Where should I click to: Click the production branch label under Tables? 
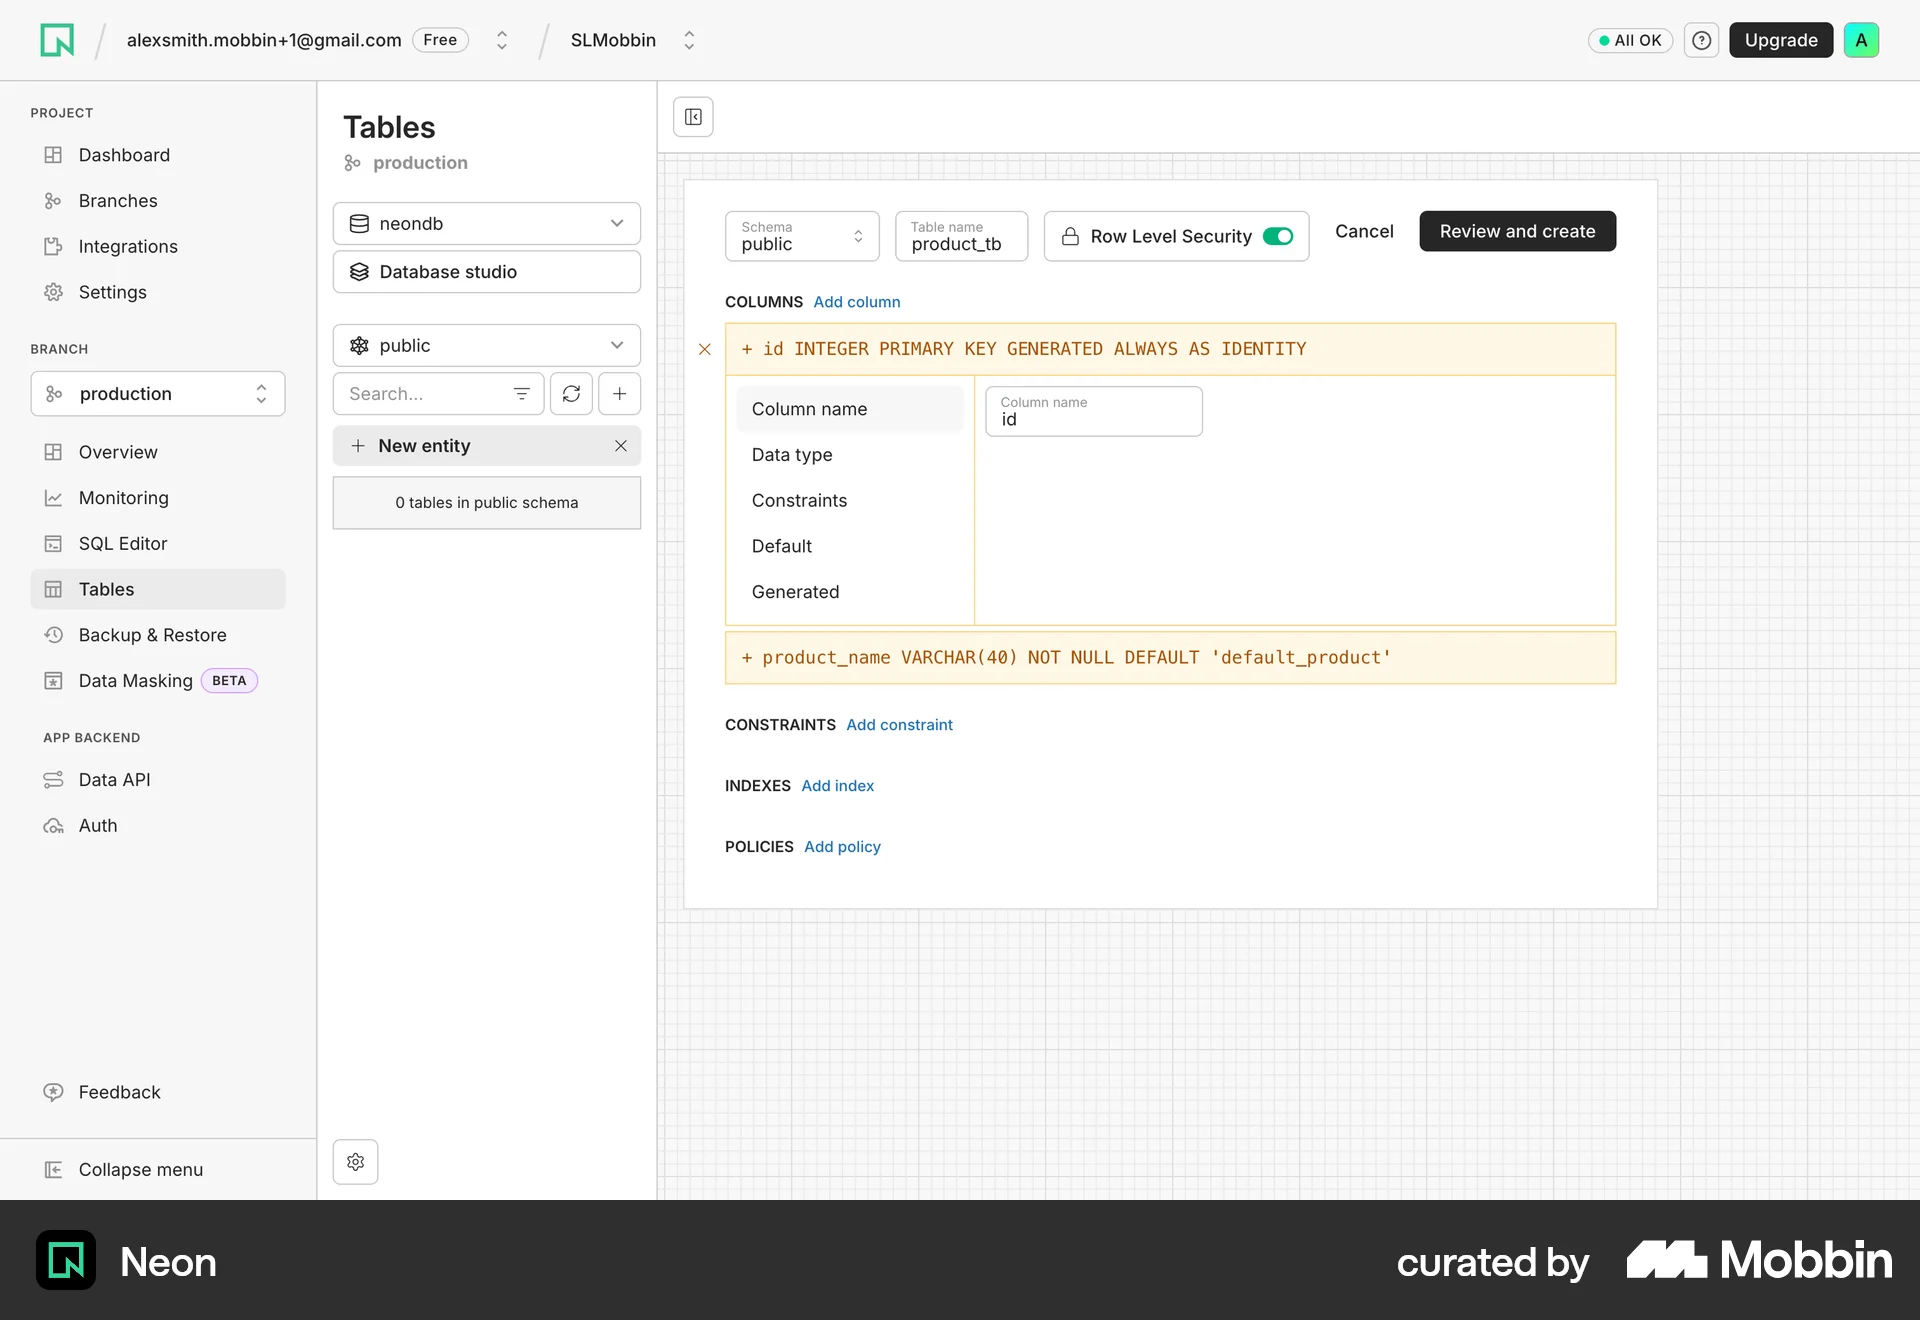420,163
